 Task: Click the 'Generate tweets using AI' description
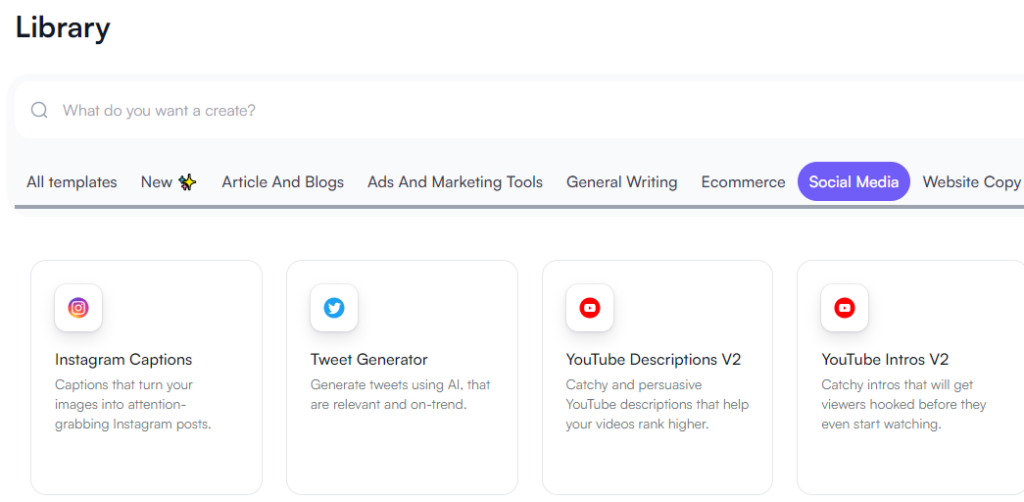tap(400, 395)
